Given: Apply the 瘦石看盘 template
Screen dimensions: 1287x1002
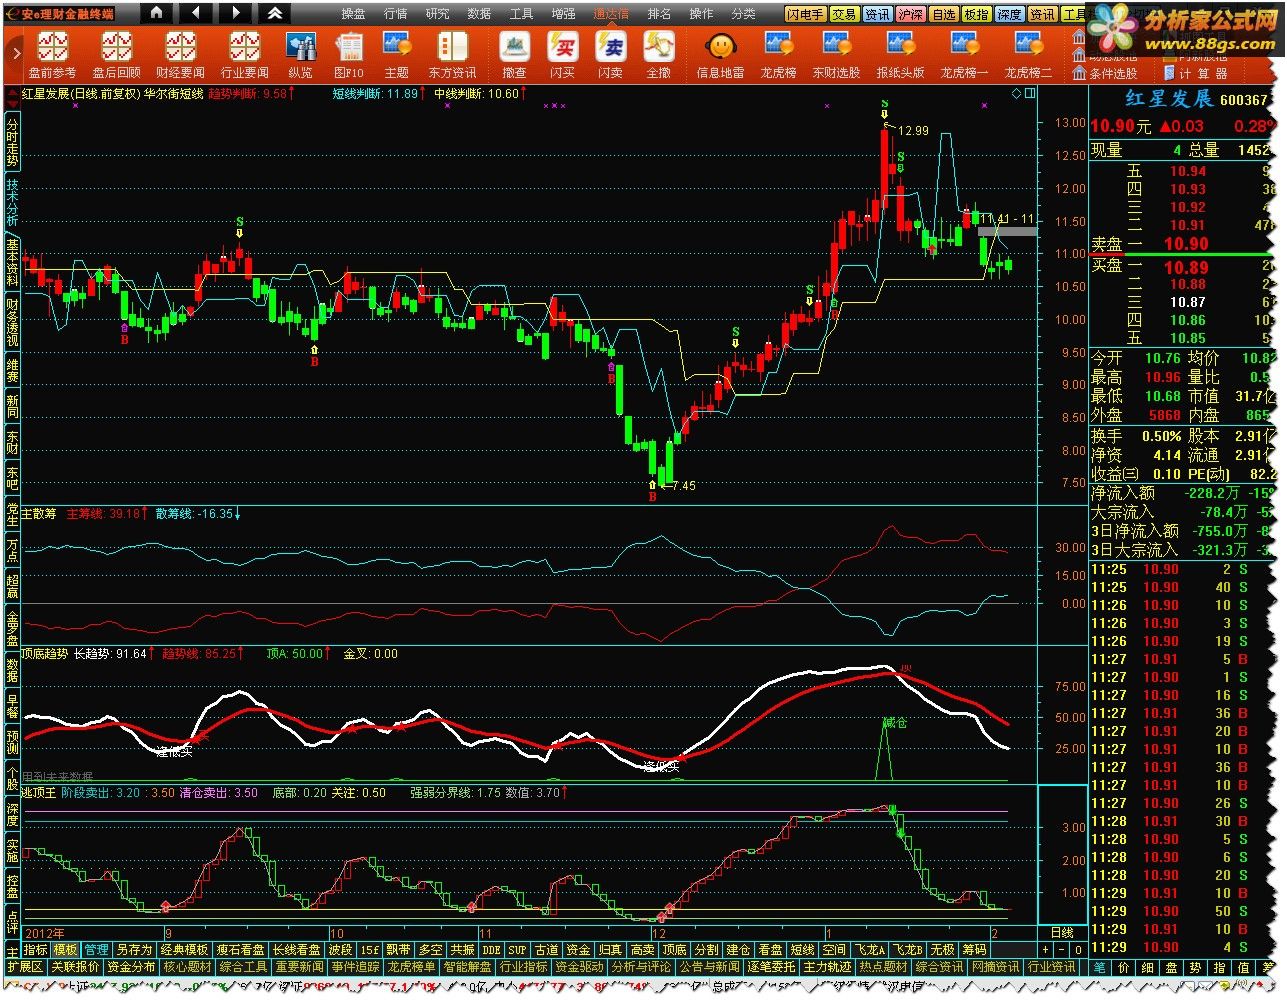Looking at the screenshot, I should click(x=240, y=949).
